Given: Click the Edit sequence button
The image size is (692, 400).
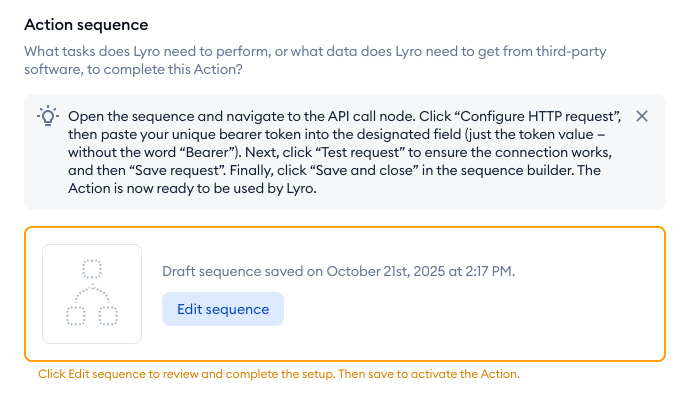Looking at the screenshot, I should click(x=223, y=309).
